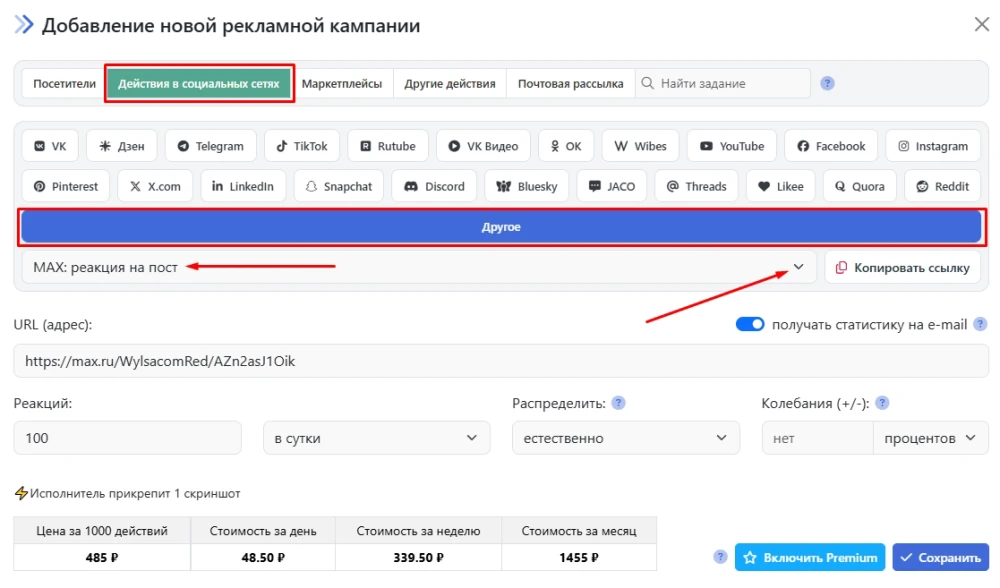1000x588 pixels.
Task: Click the Сохранить button
Action: [940, 557]
